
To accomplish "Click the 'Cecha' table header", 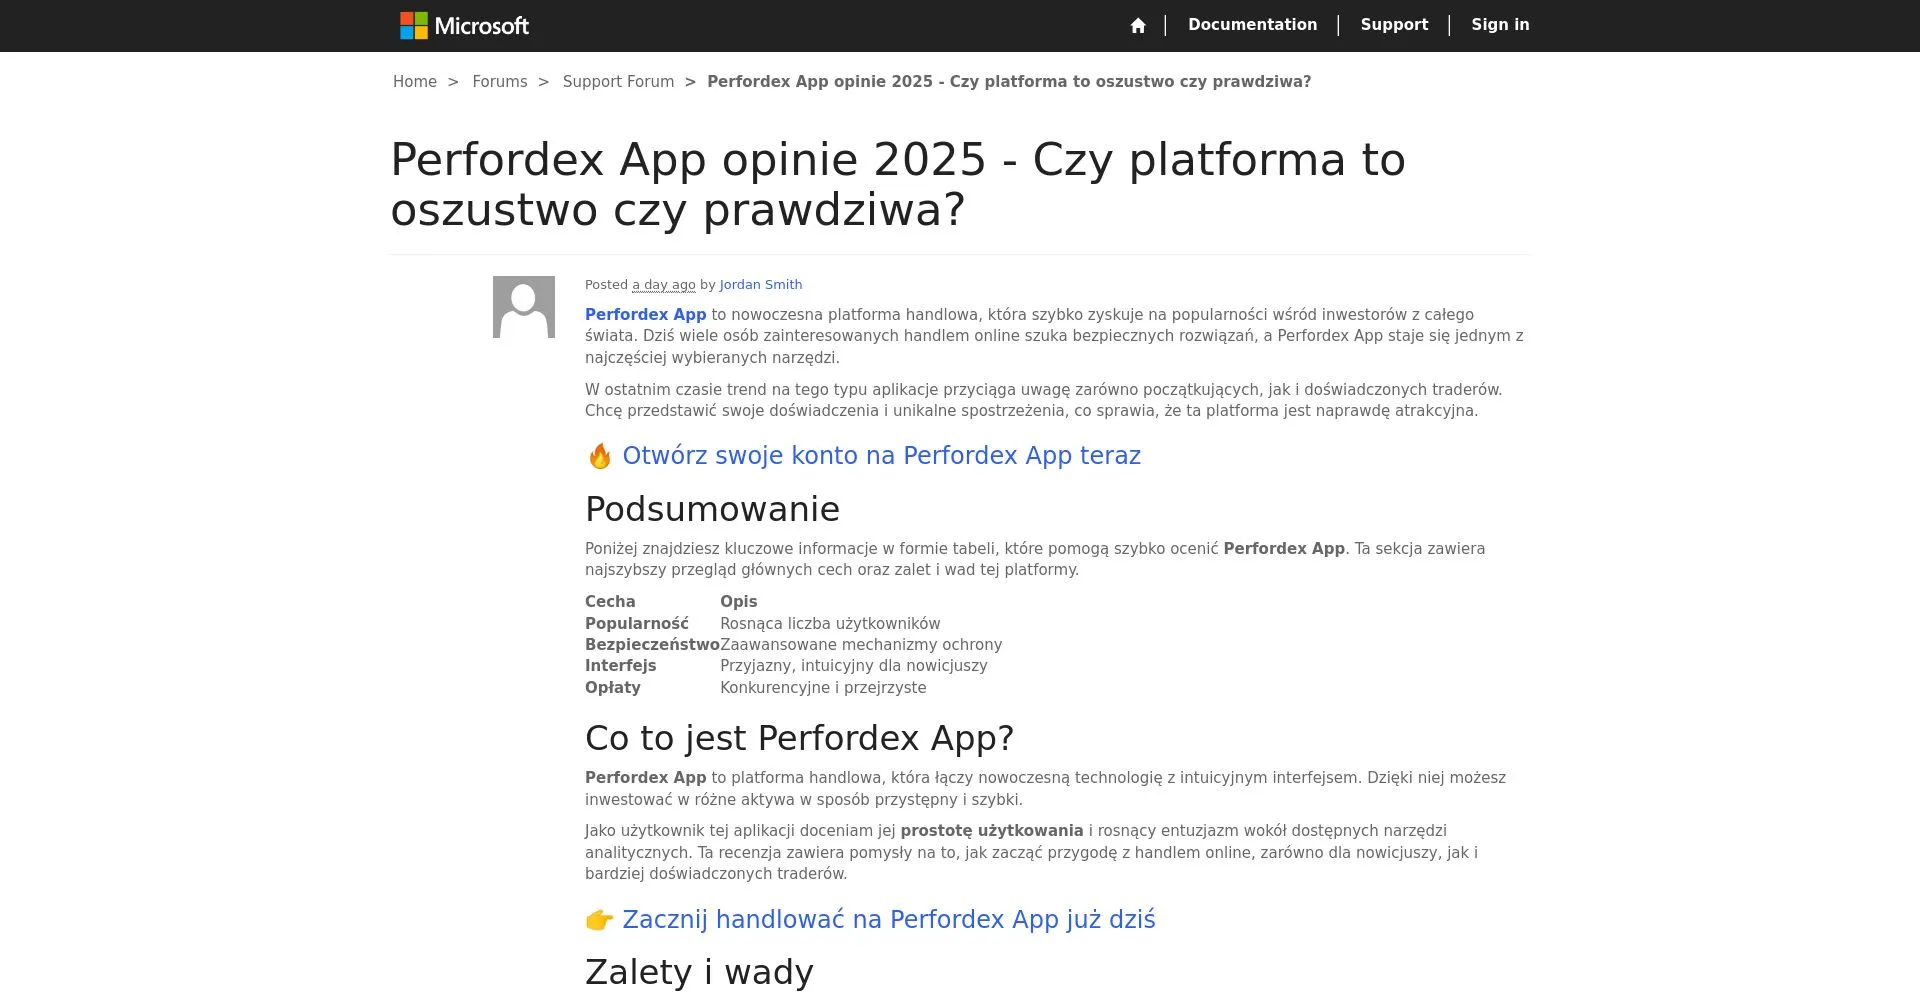I will [610, 602].
